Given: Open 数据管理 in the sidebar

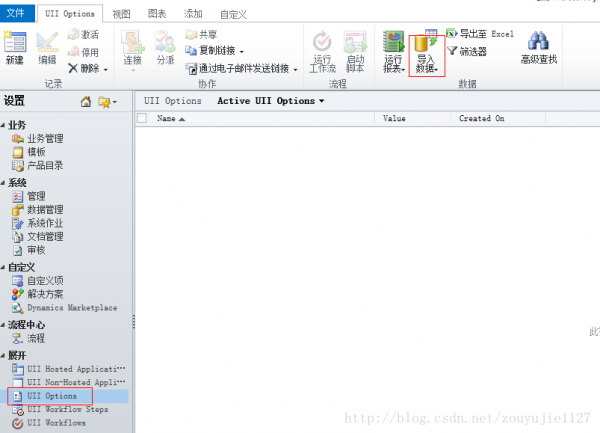Looking at the screenshot, I should 38,210.
